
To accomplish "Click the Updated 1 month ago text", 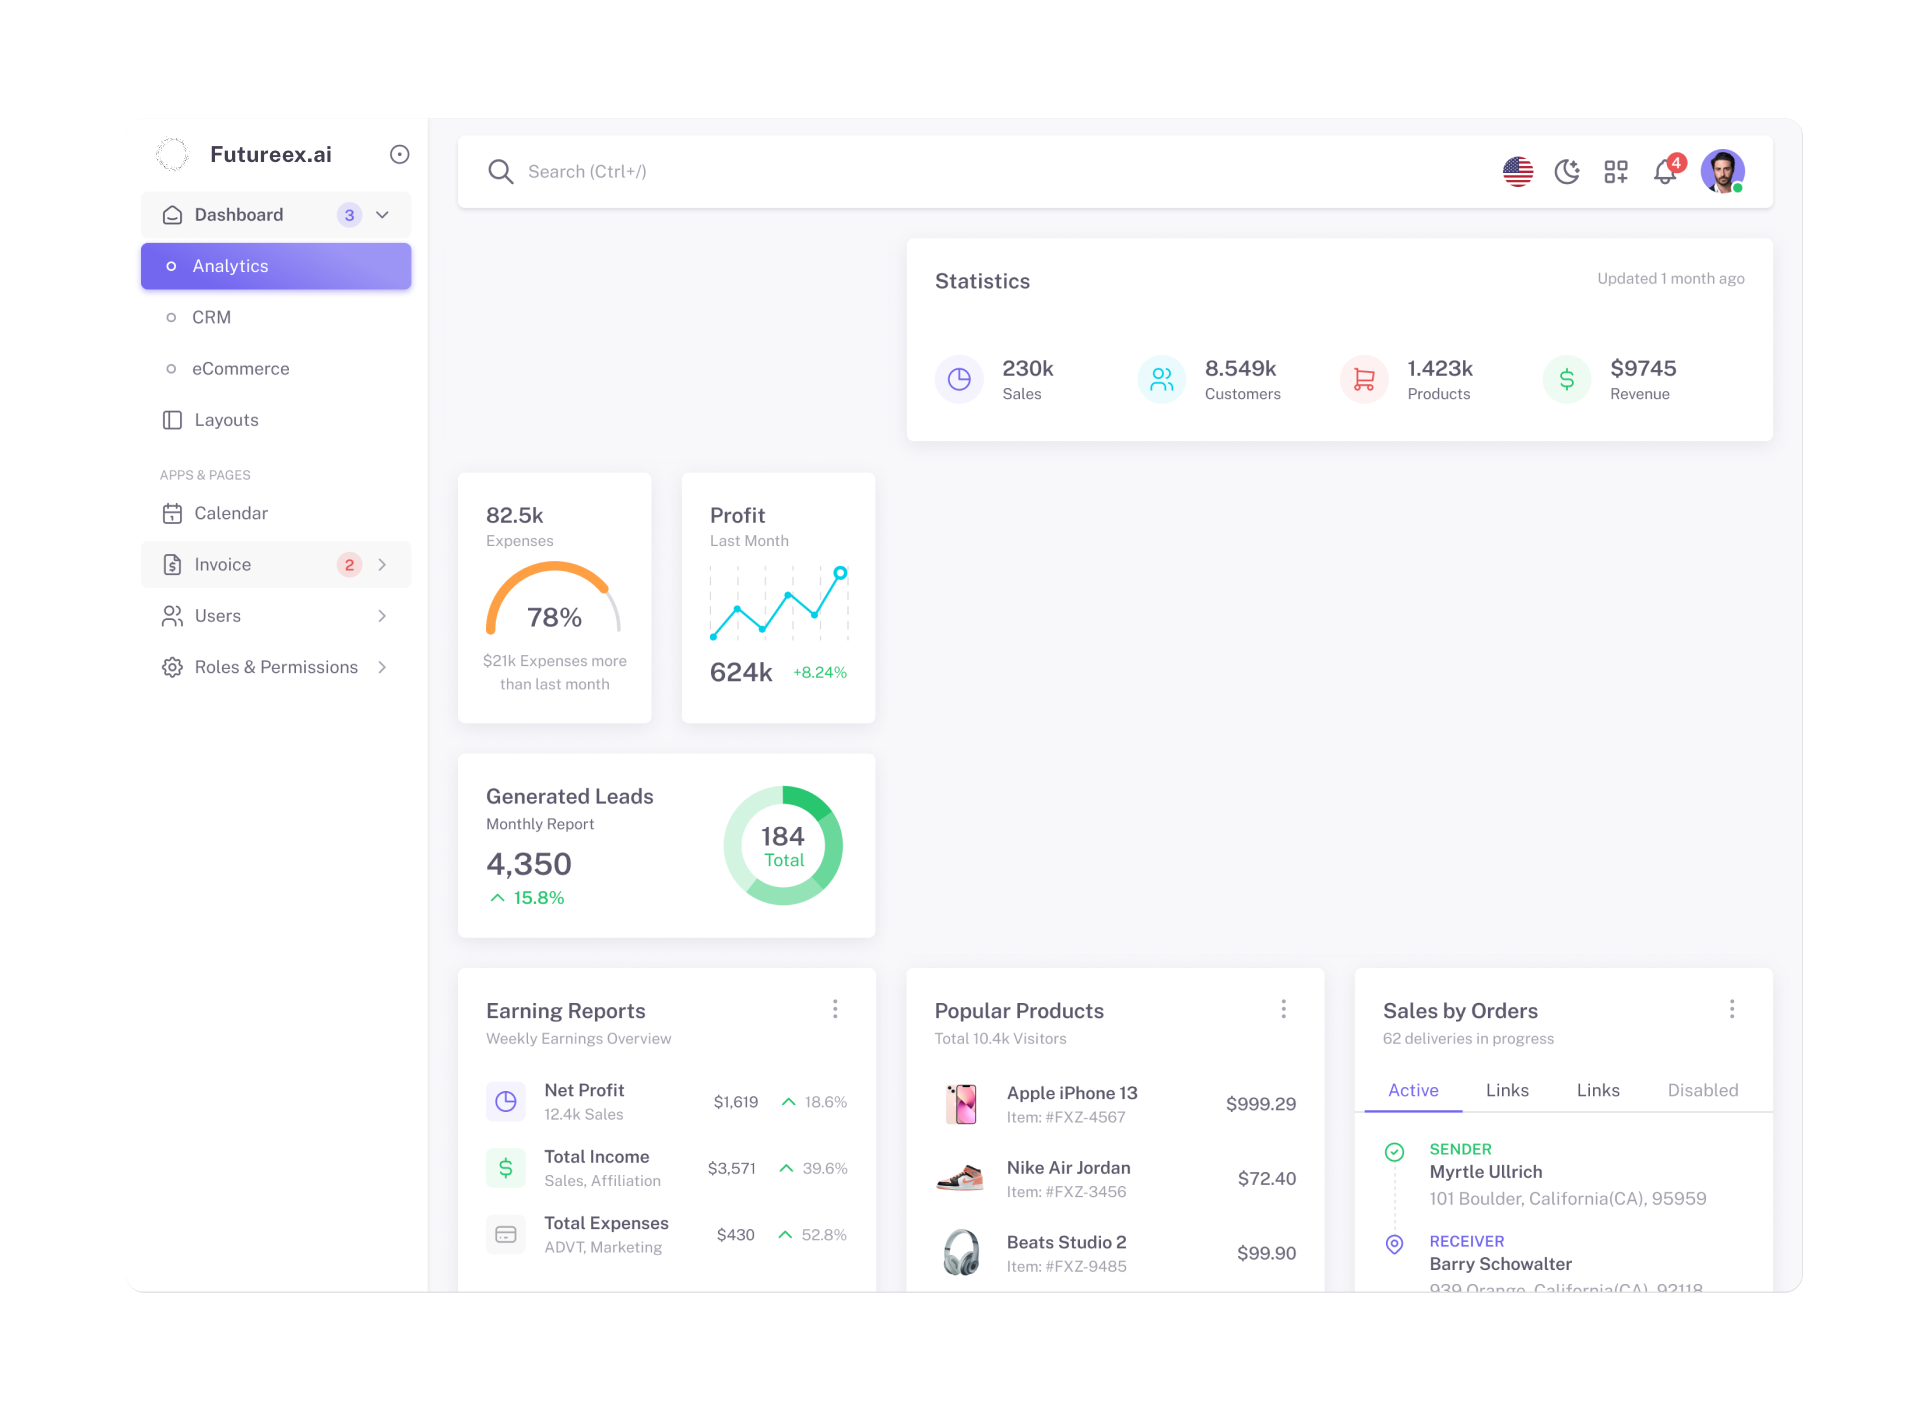I will [x=1671, y=279].
